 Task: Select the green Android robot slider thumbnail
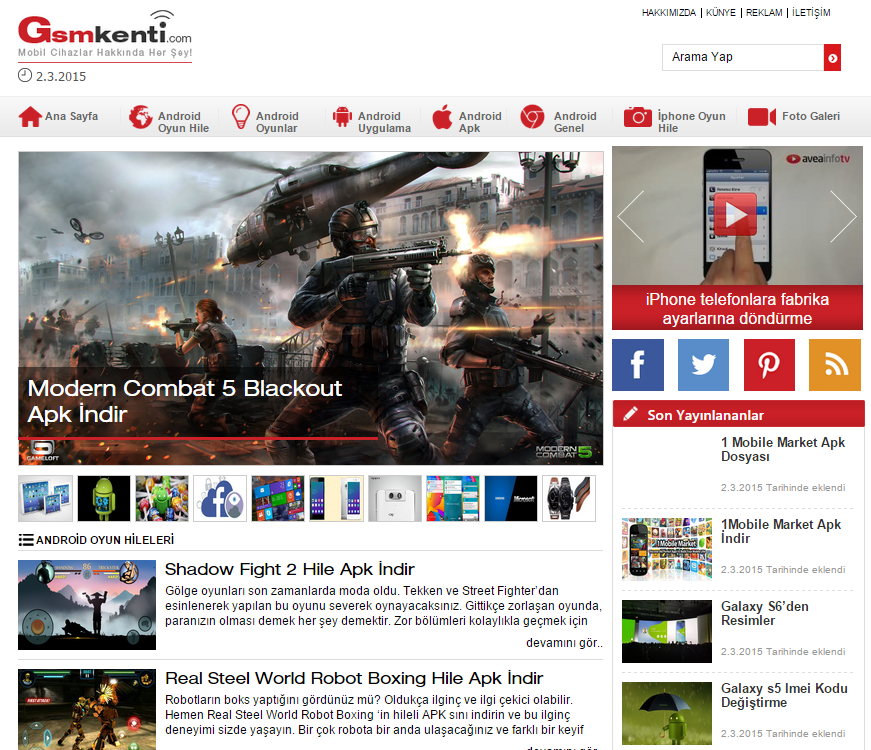coord(104,498)
